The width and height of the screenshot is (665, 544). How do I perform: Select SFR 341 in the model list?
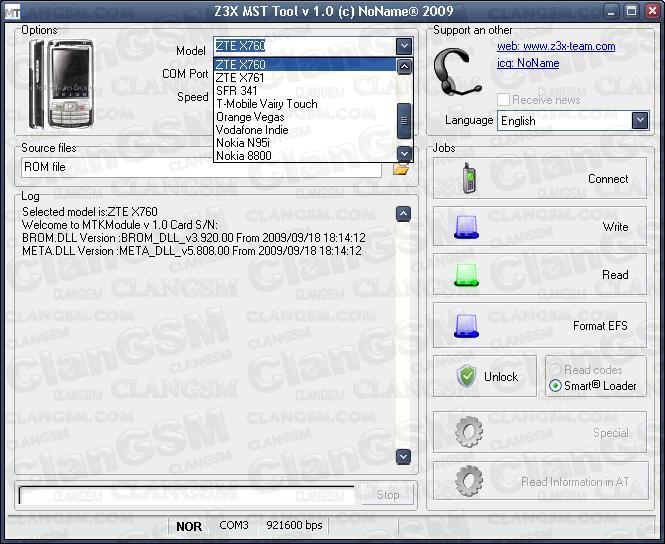click(305, 91)
